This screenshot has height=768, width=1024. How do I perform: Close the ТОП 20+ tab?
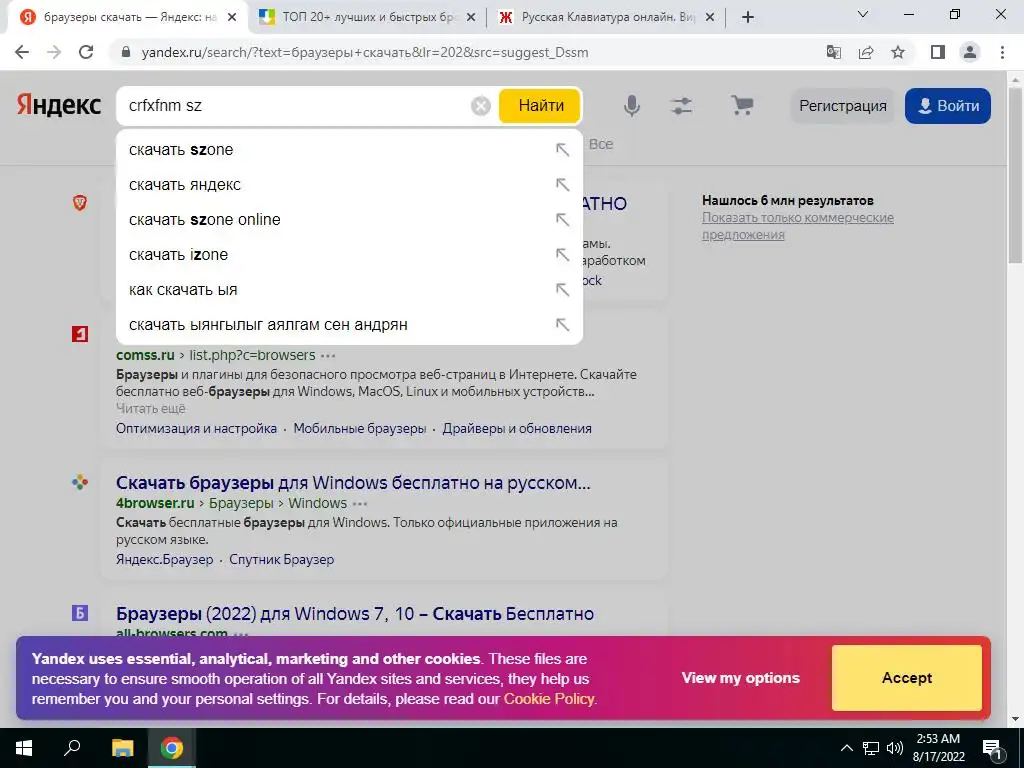tap(472, 17)
